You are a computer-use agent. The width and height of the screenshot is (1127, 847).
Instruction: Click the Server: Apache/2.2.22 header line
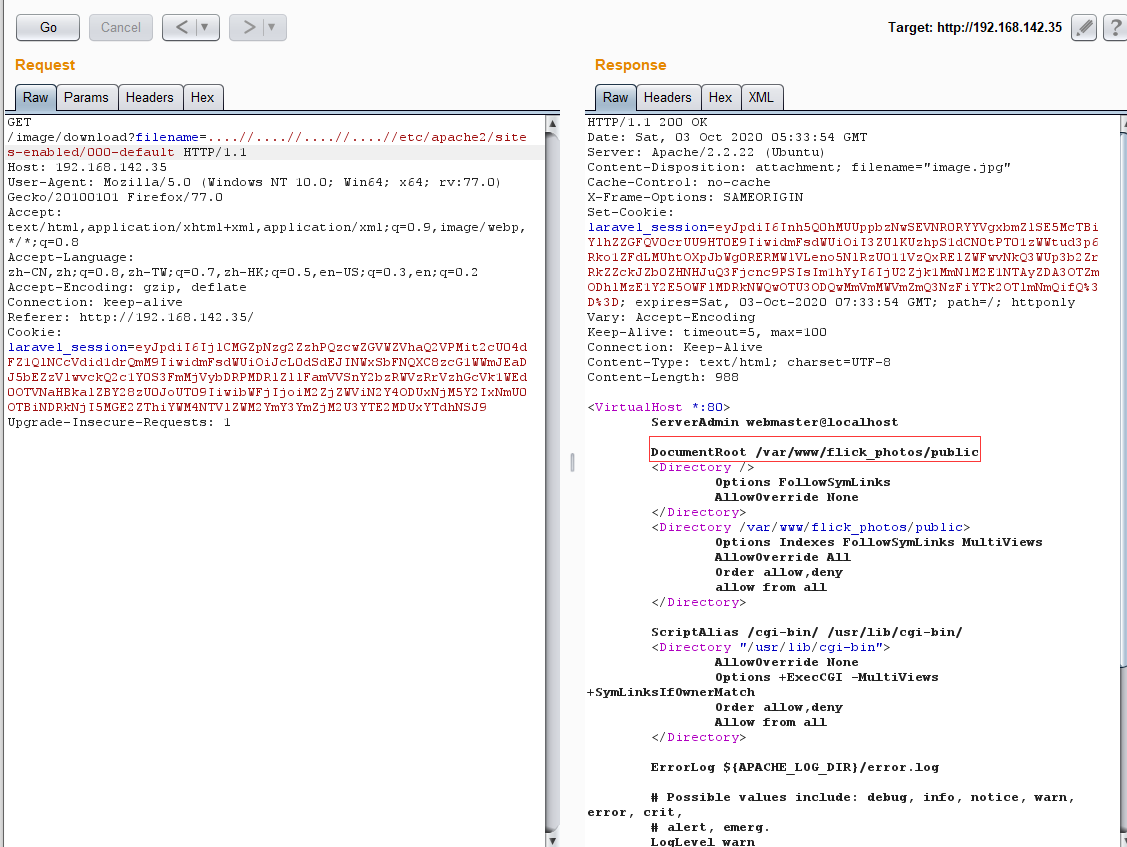(x=706, y=152)
